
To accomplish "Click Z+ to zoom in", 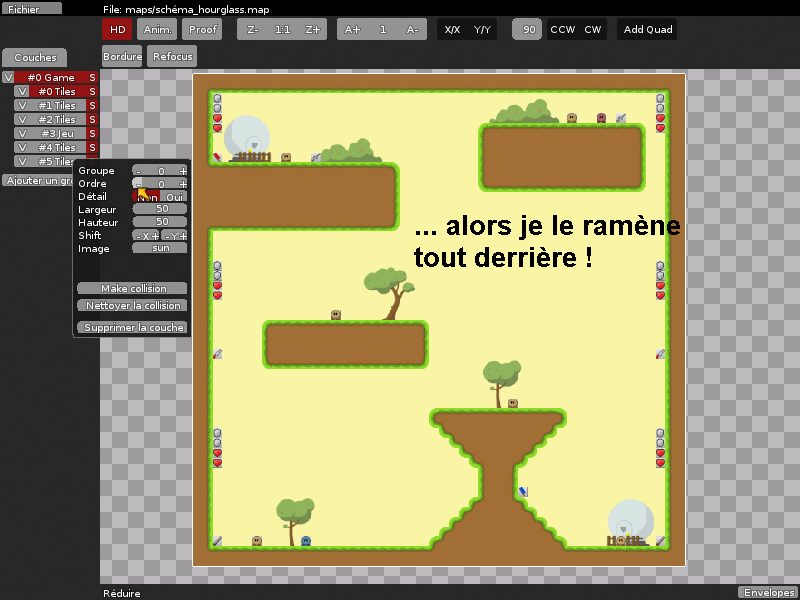I will coord(310,29).
